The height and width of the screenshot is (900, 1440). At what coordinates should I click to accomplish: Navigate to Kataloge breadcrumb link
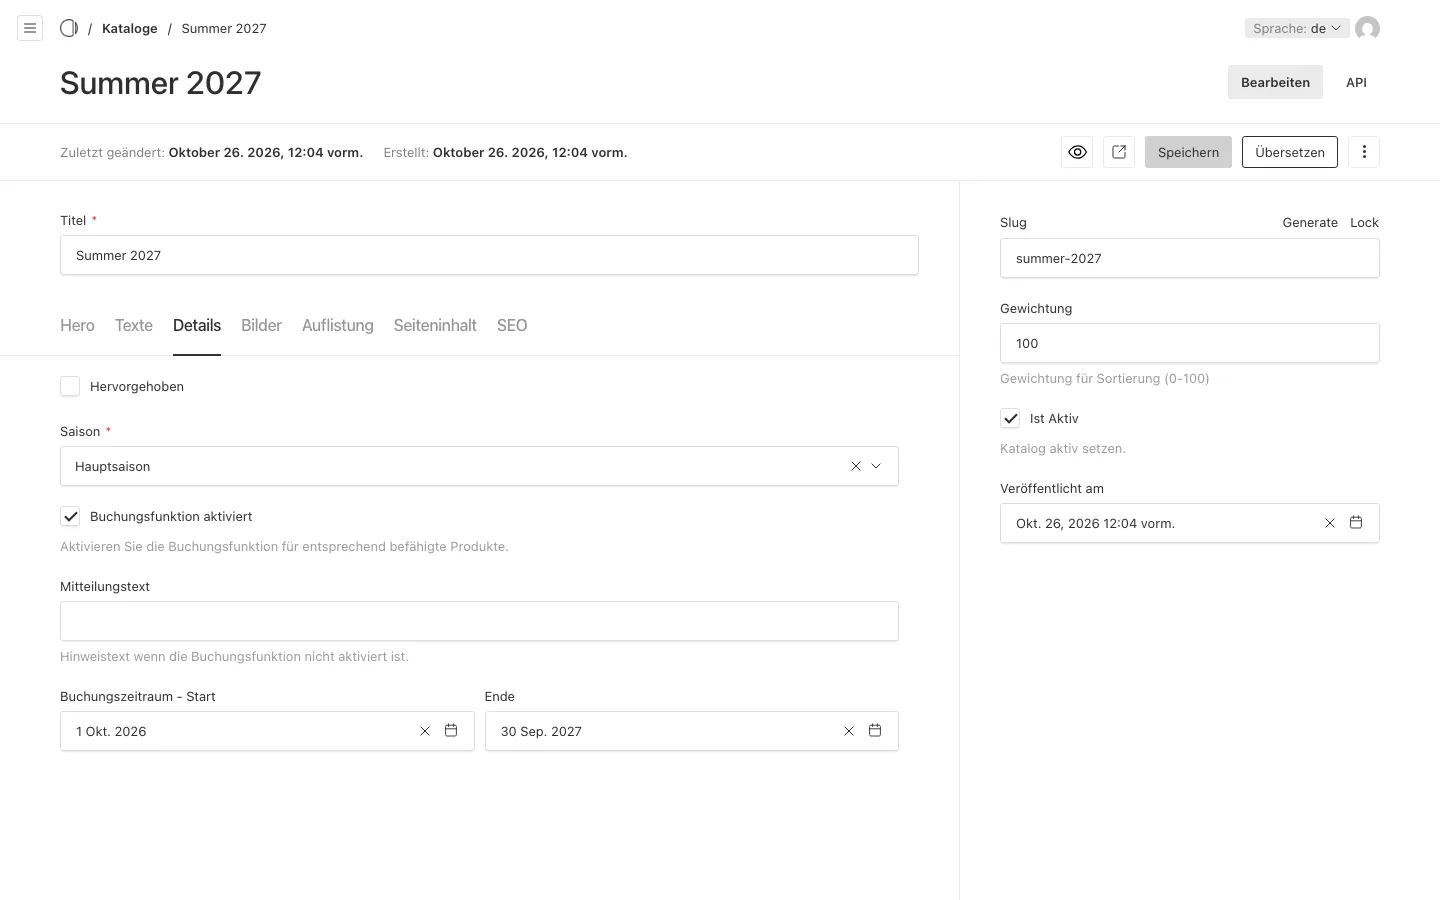[x=130, y=28]
